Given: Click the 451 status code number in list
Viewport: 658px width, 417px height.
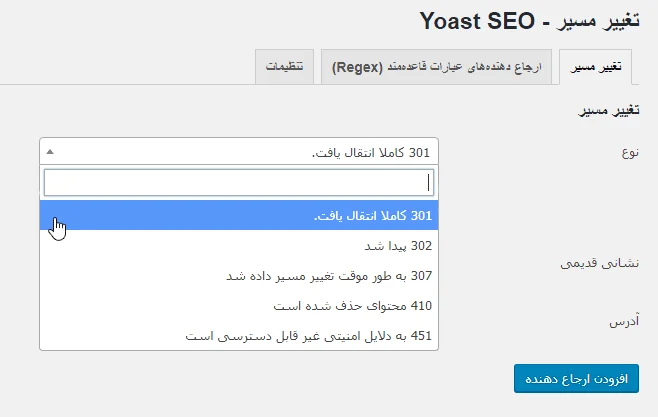Looking at the screenshot, I should click(421, 336).
